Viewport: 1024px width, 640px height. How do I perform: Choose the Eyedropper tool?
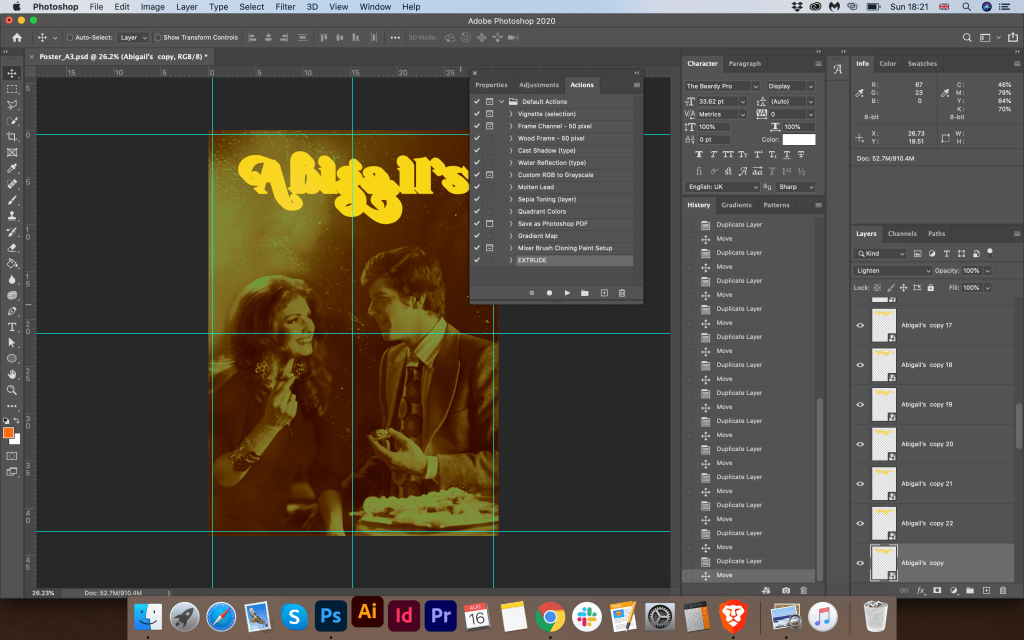12,168
